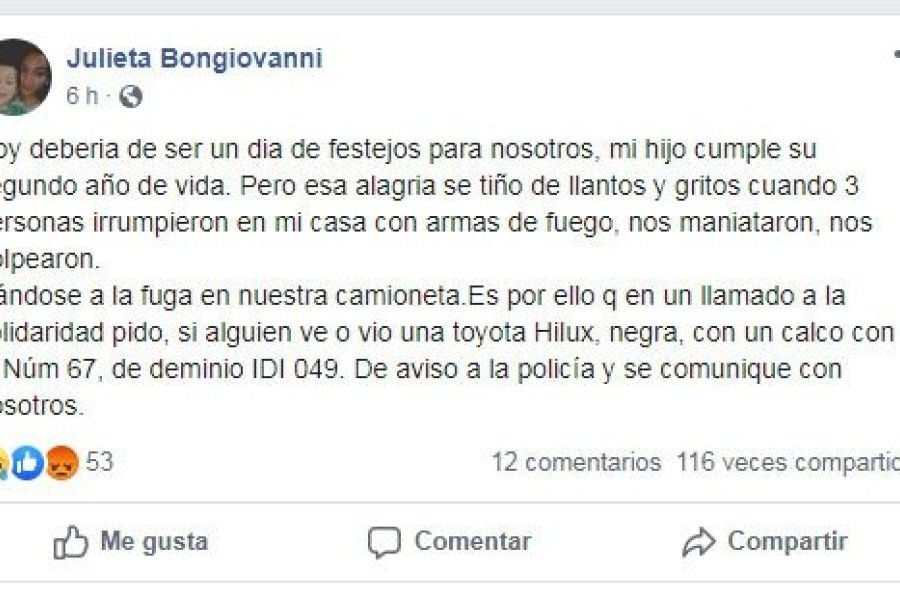View the 12 comentarios

[576, 462]
